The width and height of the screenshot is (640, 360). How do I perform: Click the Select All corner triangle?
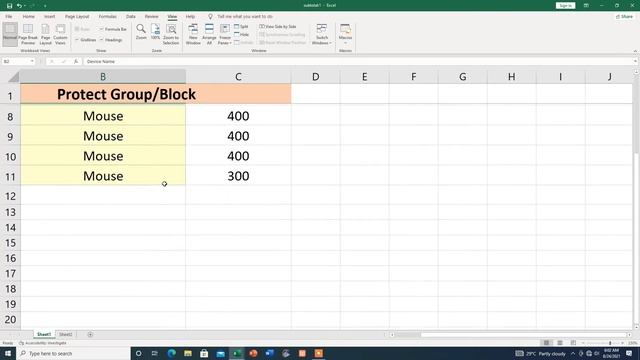[13, 77]
